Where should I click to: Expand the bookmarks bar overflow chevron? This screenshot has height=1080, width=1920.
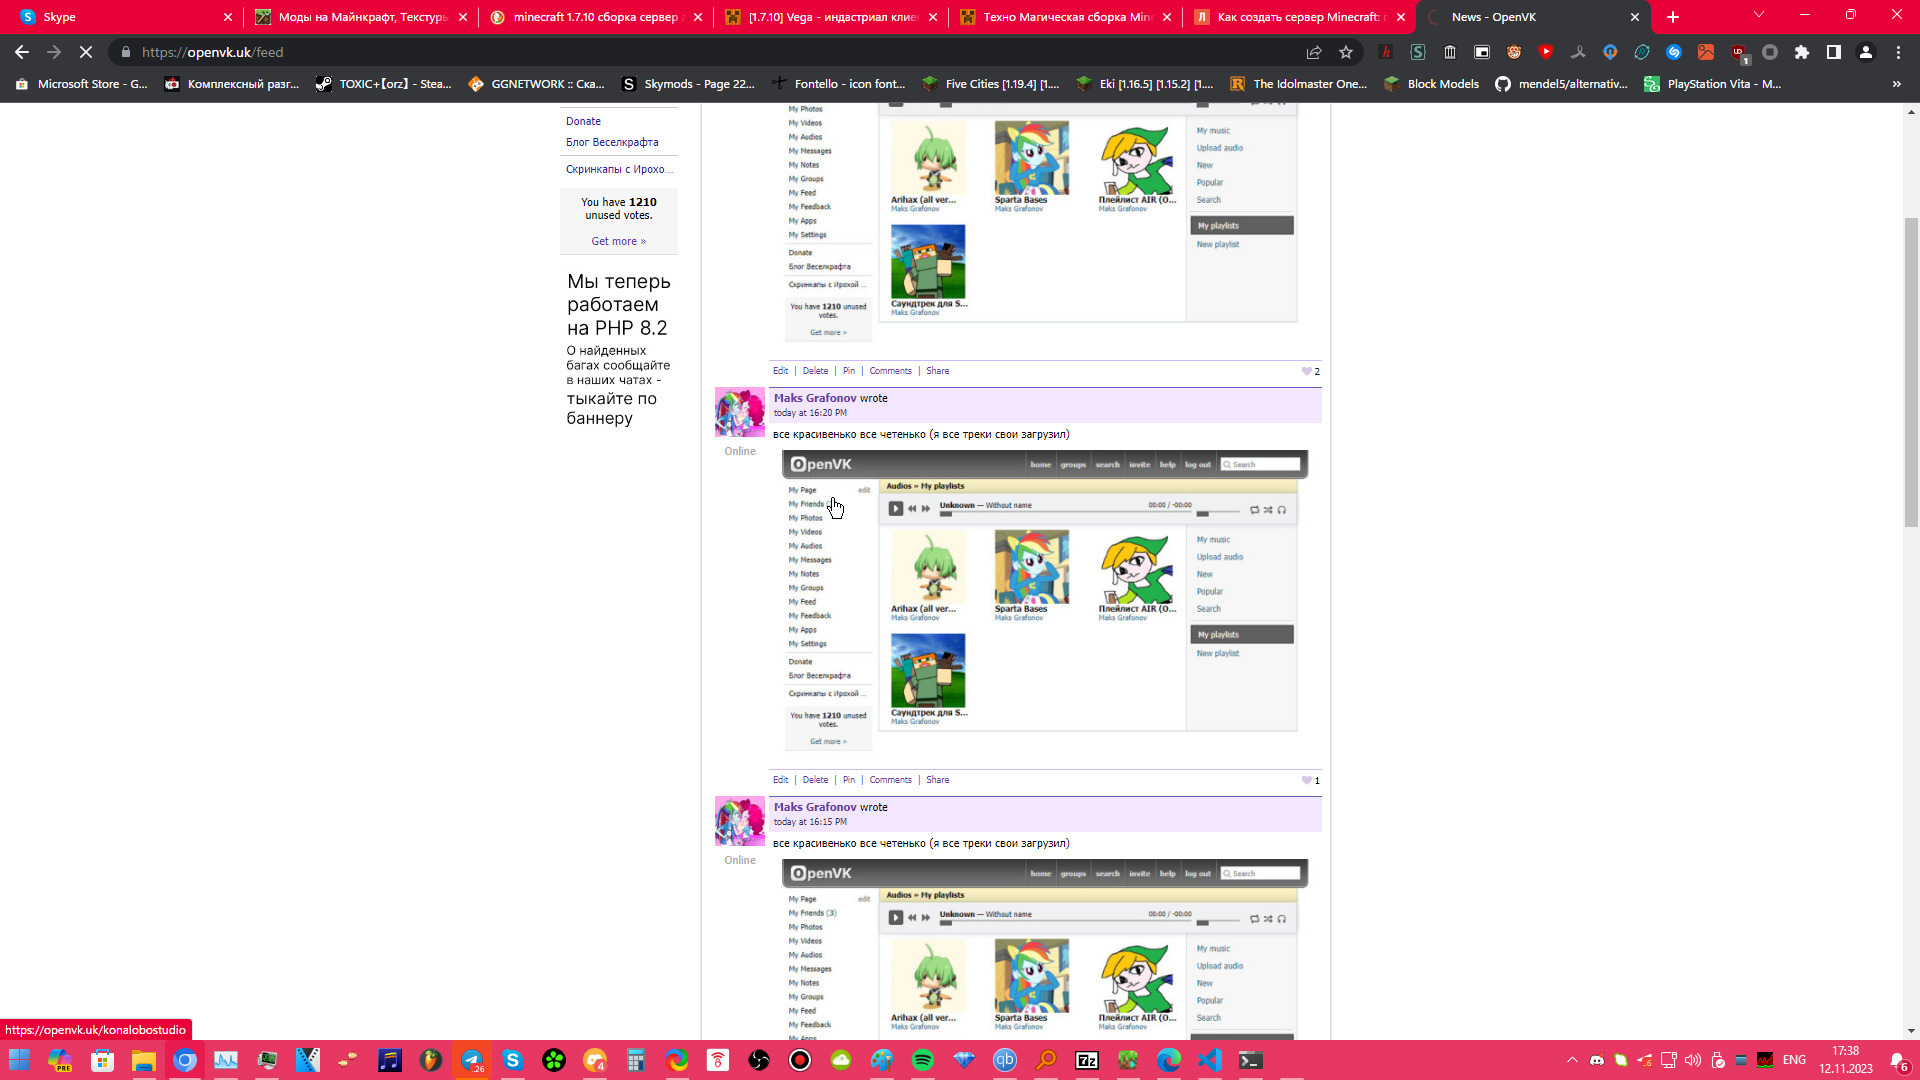point(1896,84)
